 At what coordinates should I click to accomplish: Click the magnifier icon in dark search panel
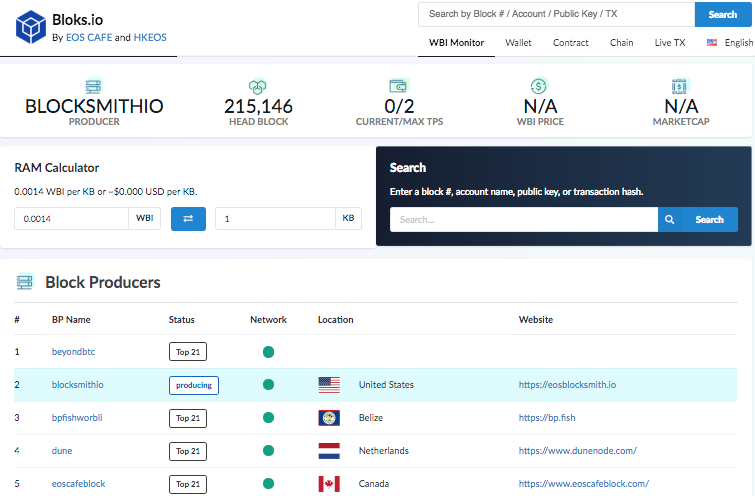[670, 220]
